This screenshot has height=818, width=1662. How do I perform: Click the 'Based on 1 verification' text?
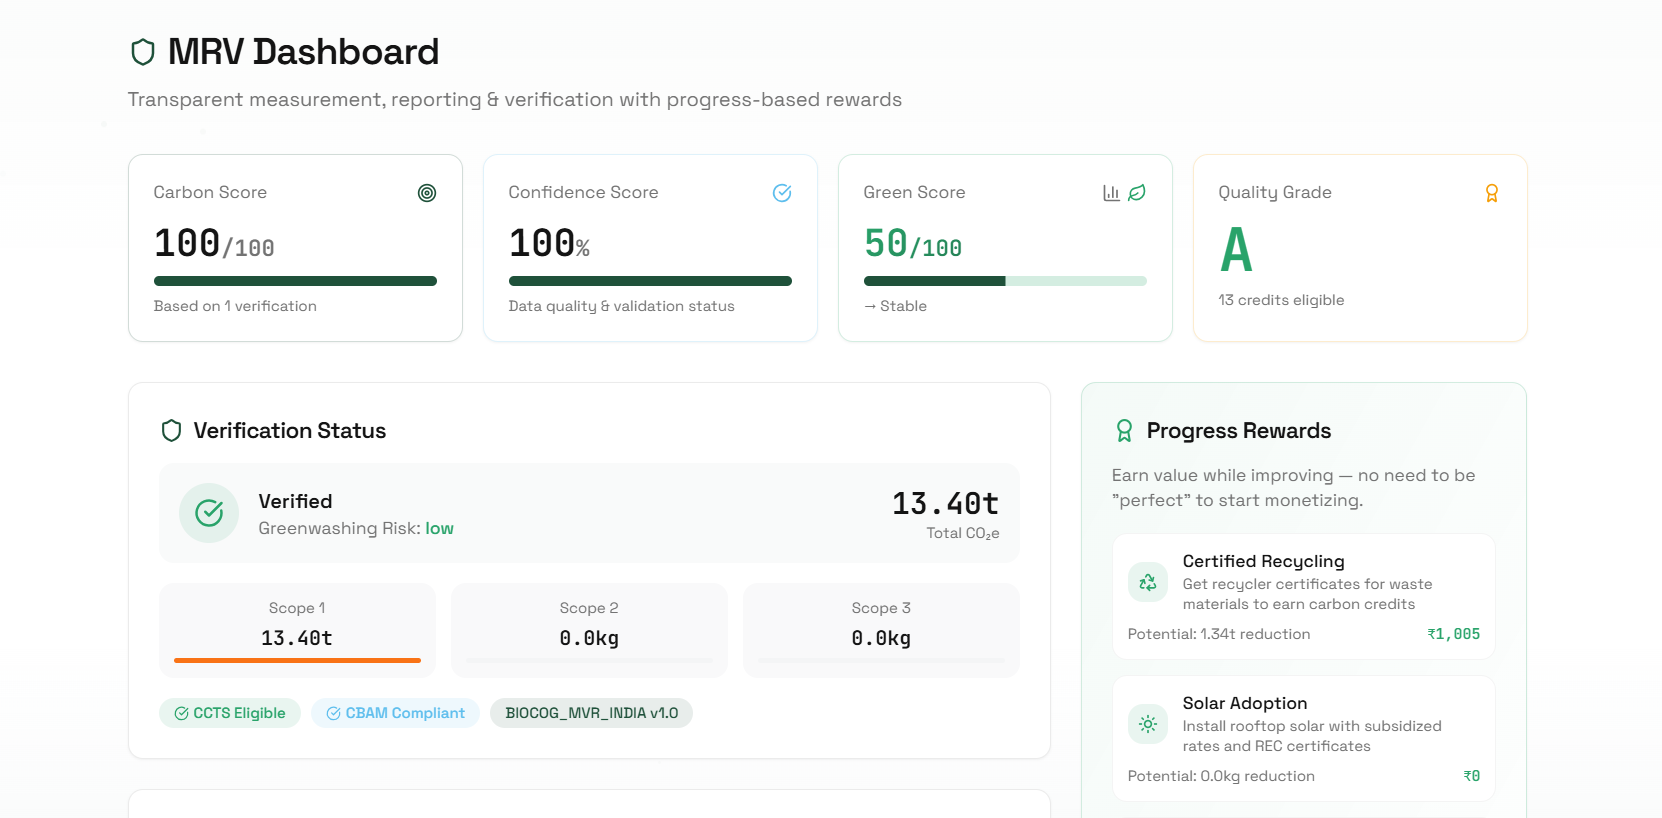[235, 306]
